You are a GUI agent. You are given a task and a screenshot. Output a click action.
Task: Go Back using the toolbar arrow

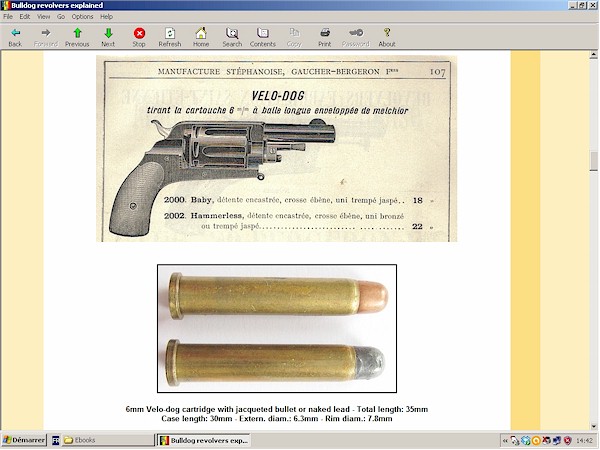15,37
